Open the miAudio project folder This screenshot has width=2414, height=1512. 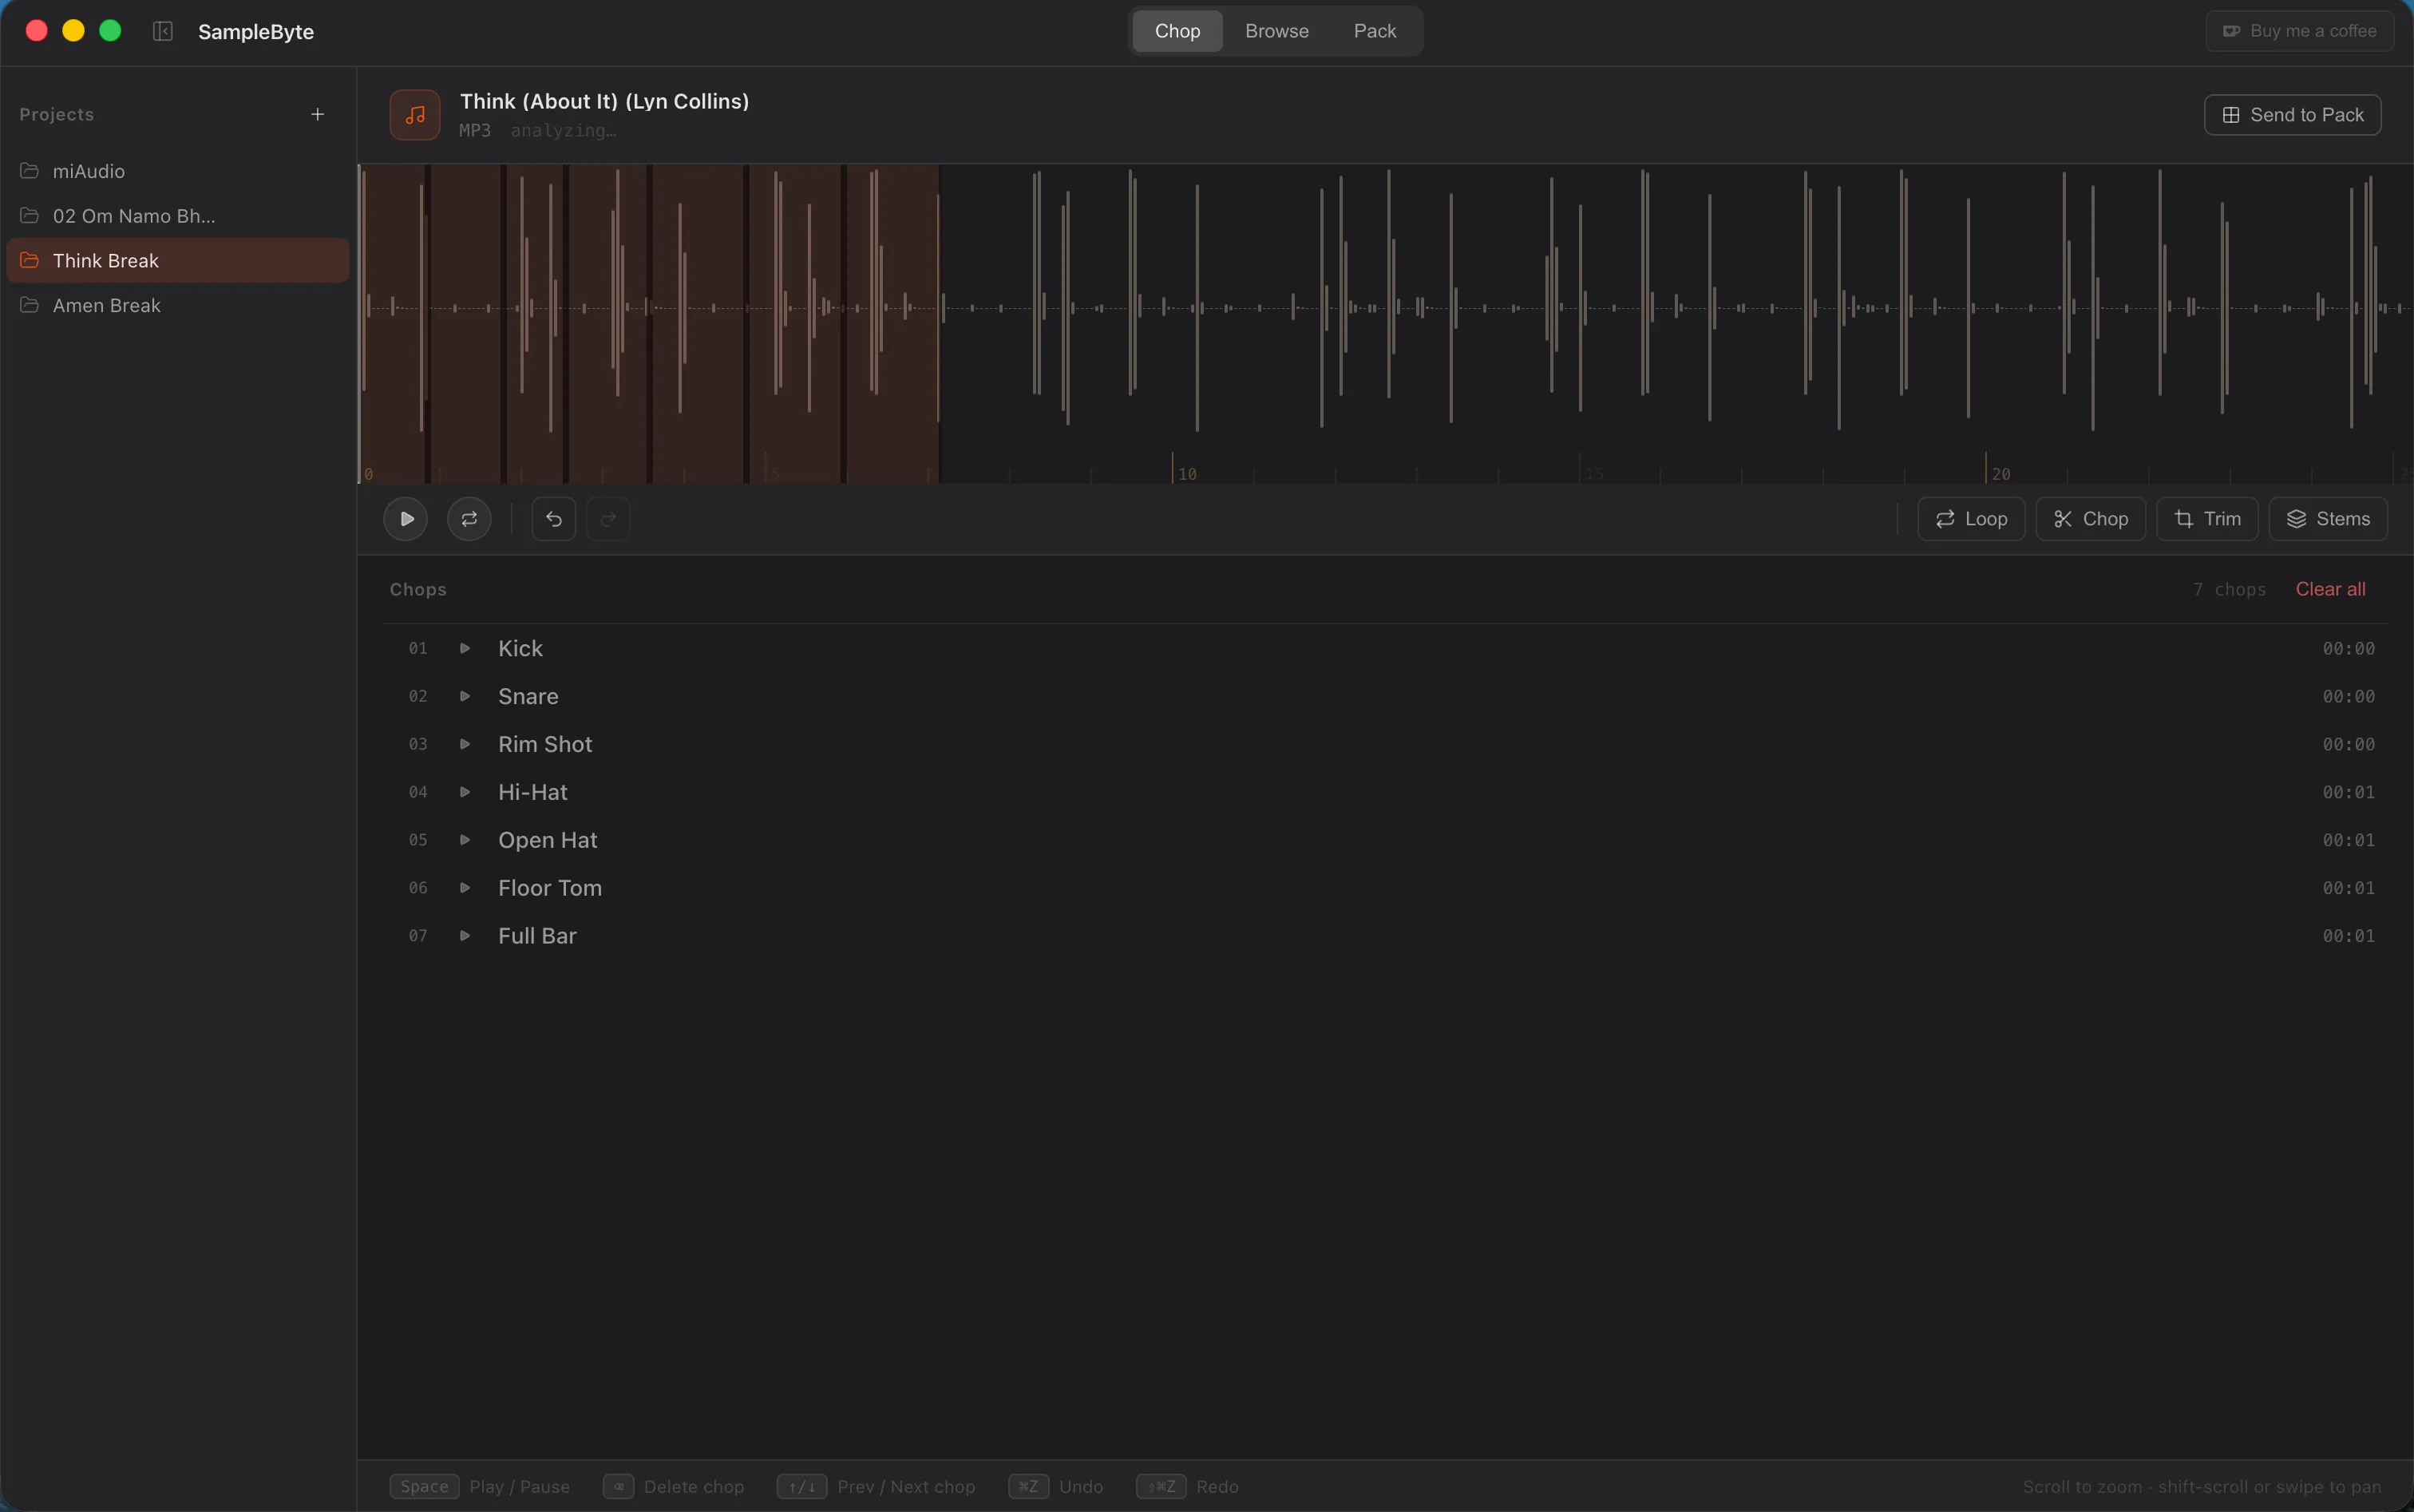[178, 171]
